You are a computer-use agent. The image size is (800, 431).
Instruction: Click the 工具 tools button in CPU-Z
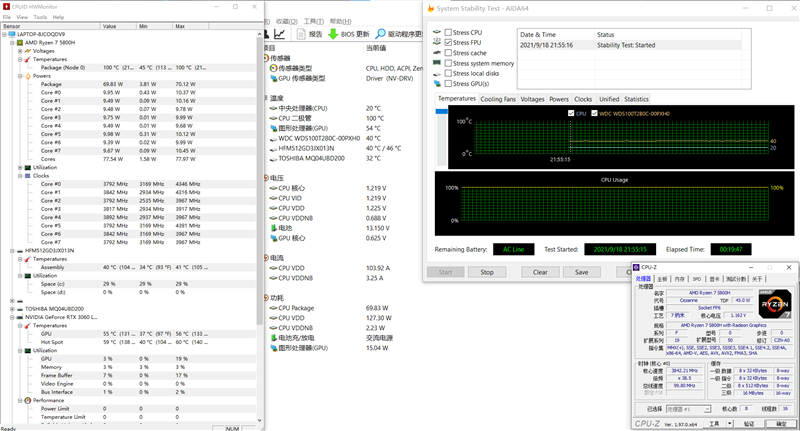(714, 424)
